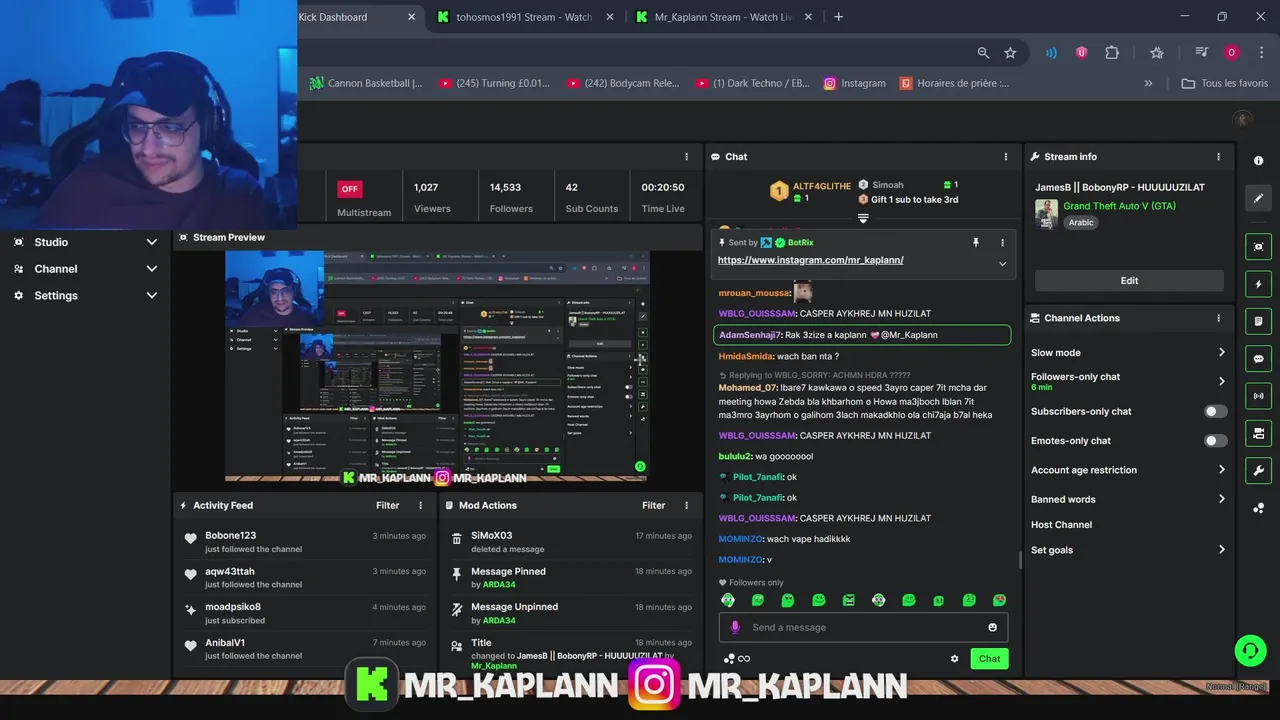Click the three-dots bubbles icon in right sidebar

(1258, 508)
